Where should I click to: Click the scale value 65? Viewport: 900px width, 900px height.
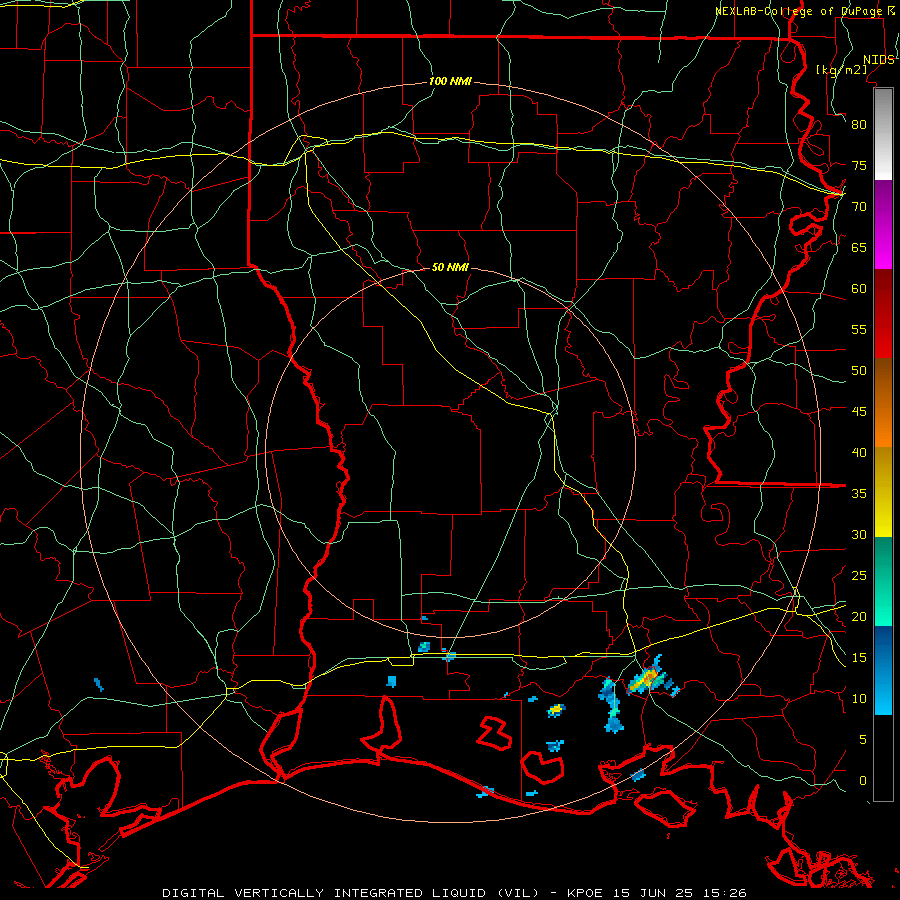pyautogui.click(x=859, y=248)
